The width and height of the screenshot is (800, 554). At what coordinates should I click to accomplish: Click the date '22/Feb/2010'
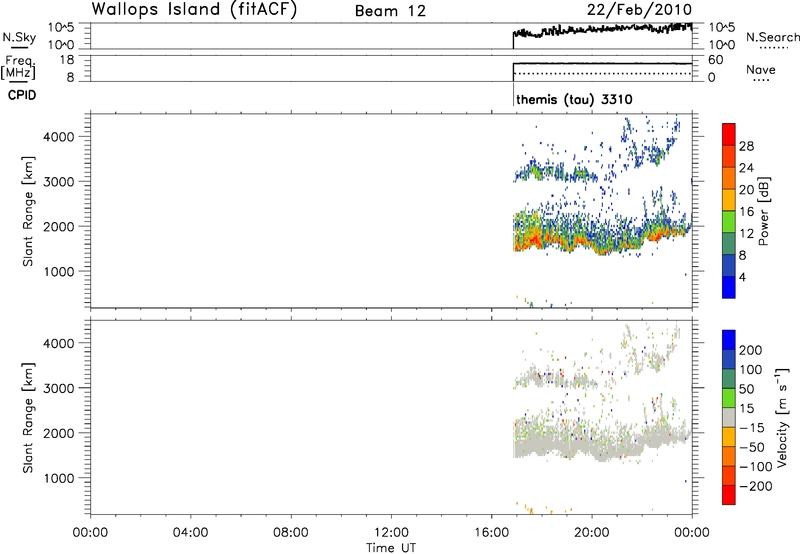point(639,10)
